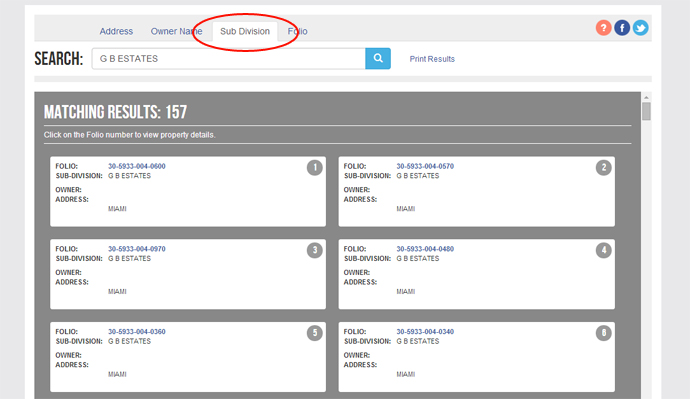Screen dimensions: 690x399
Task: Click result number 1 badge
Action: [315, 168]
